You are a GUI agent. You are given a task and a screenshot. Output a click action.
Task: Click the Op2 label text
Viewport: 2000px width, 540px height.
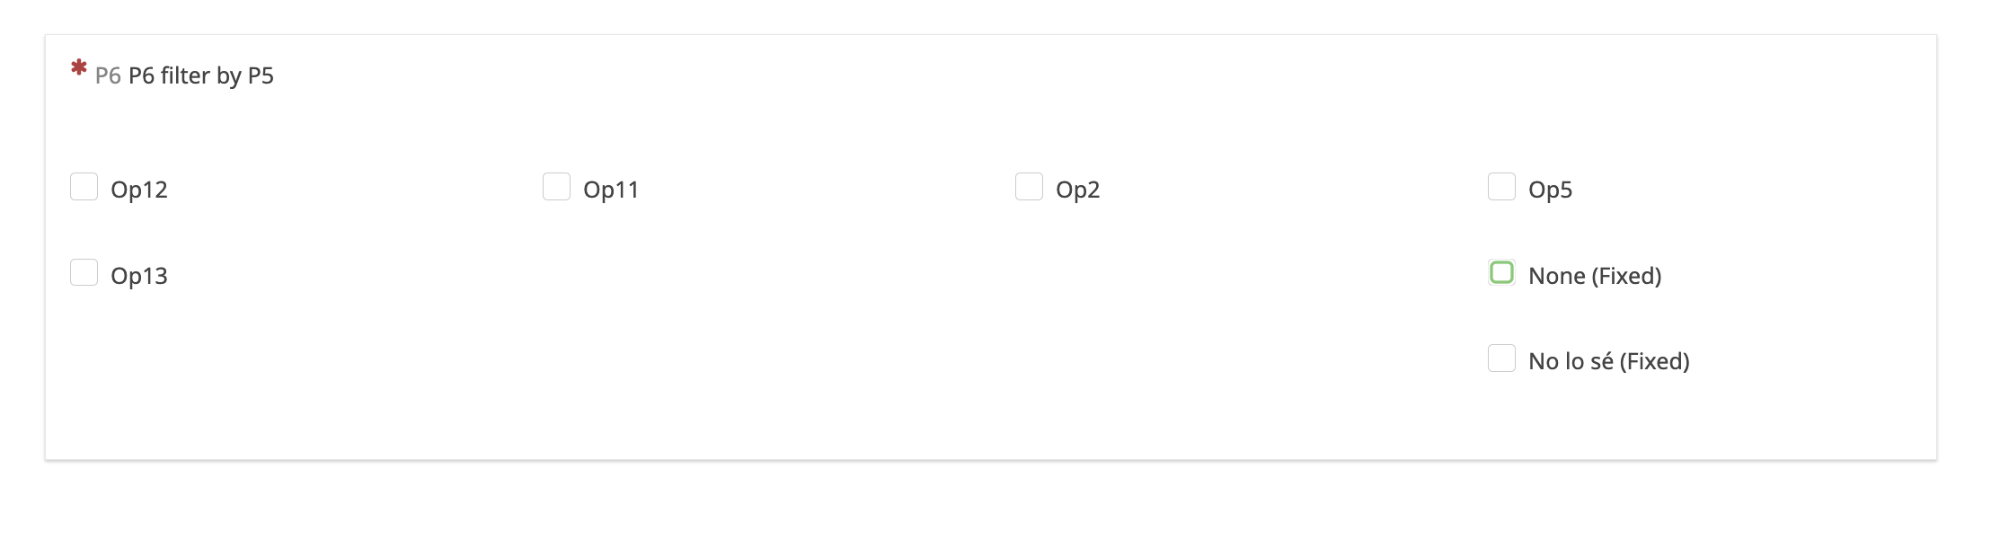coord(1078,190)
